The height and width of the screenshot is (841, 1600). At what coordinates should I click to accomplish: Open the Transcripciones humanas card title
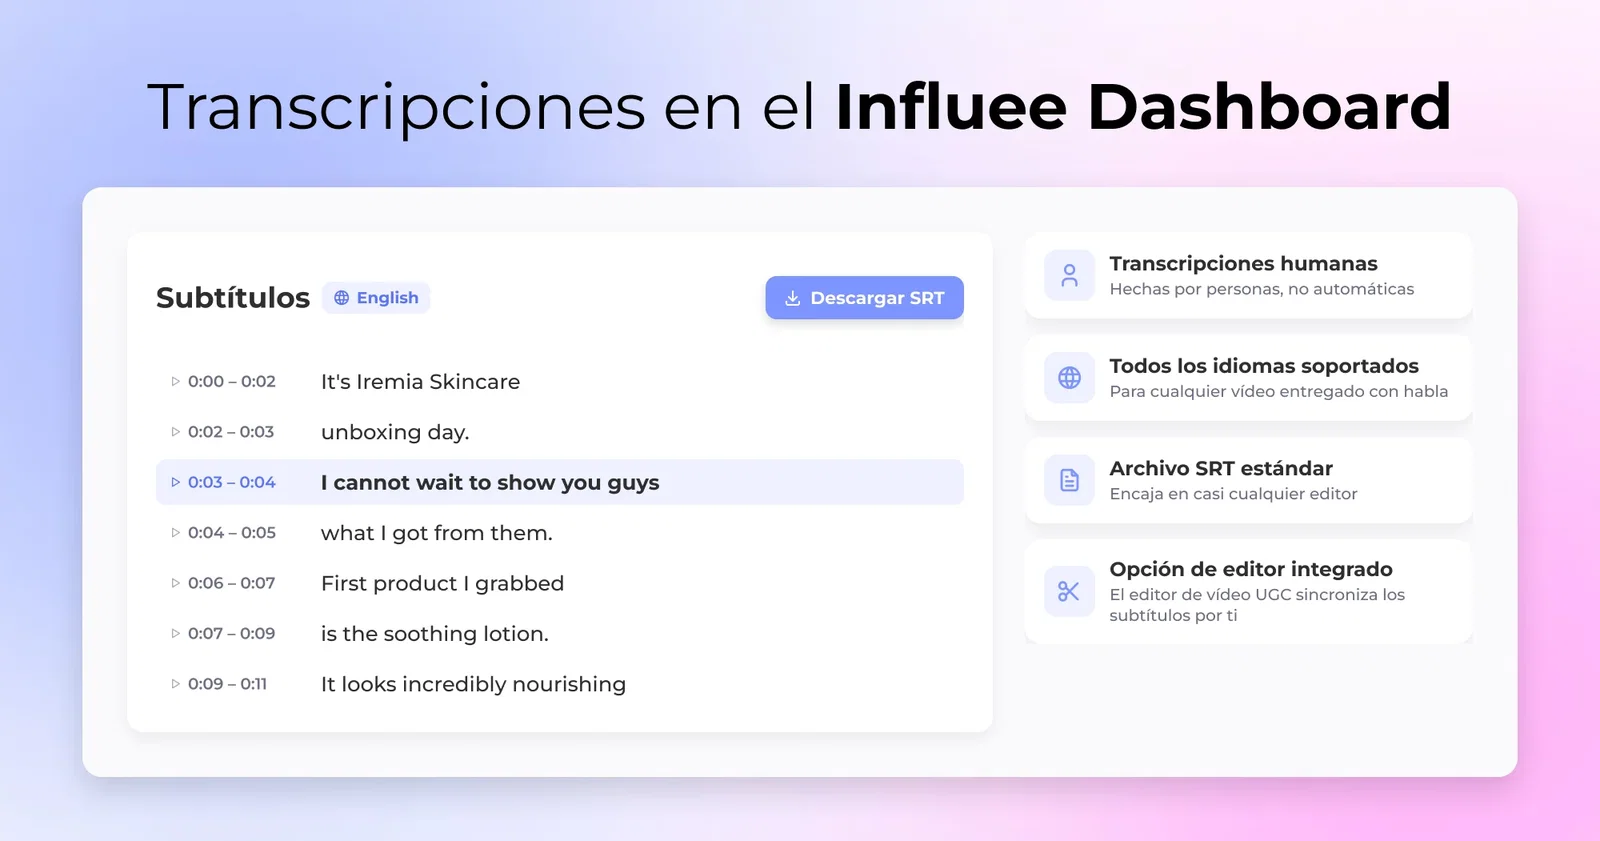coord(1243,264)
